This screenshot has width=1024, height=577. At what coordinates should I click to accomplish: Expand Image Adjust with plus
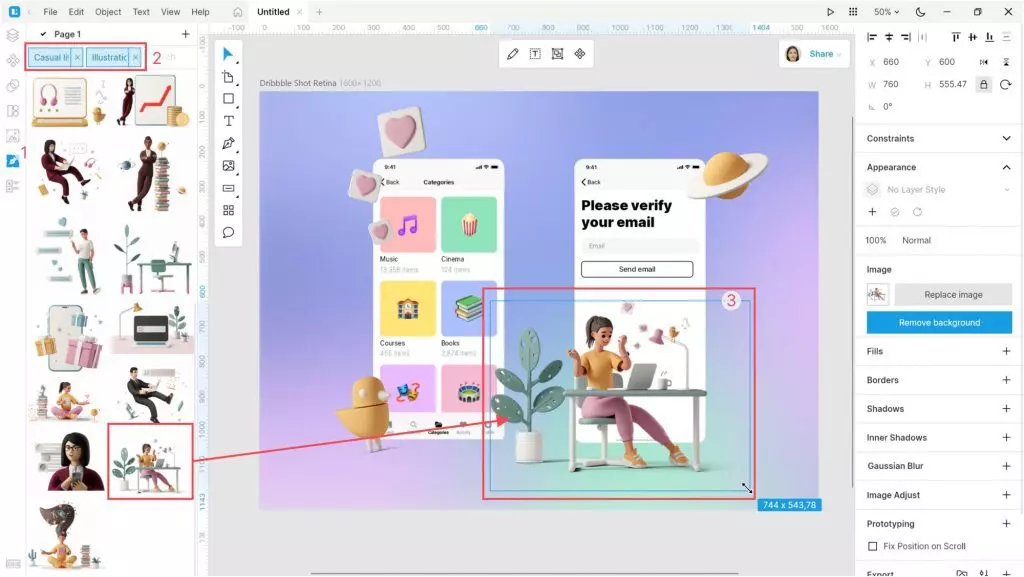pyautogui.click(x=1006, y=495)
